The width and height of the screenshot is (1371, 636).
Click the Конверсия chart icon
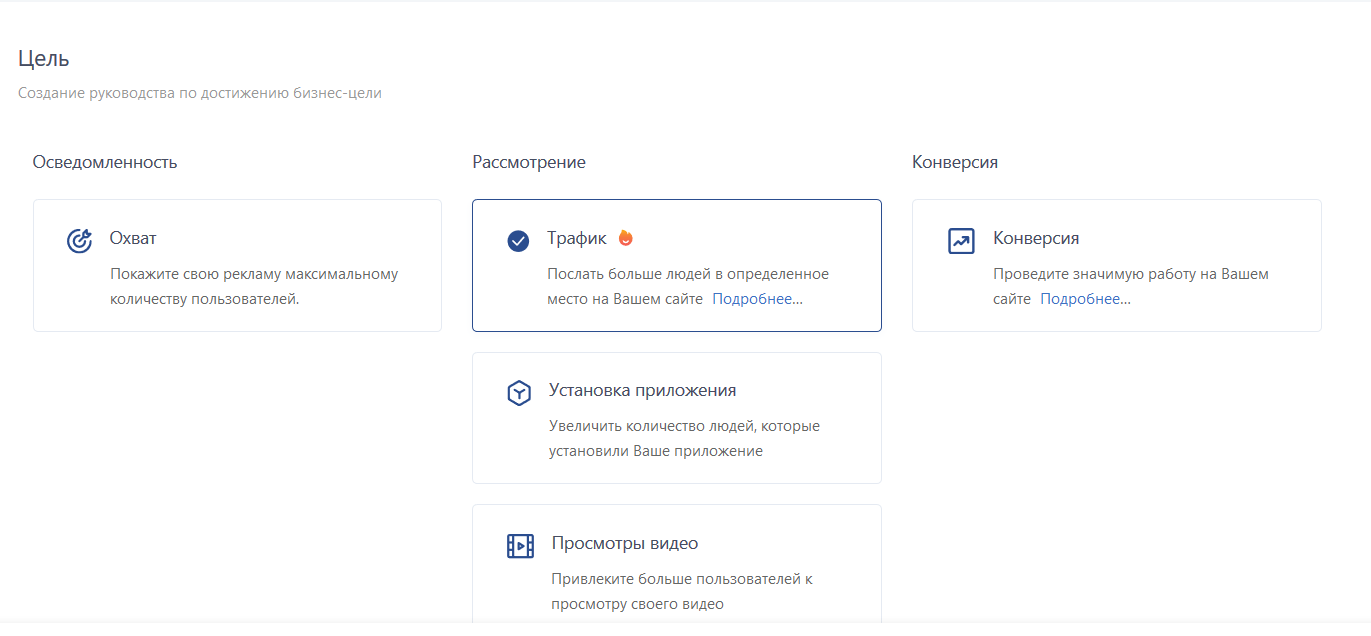point(961,241)
